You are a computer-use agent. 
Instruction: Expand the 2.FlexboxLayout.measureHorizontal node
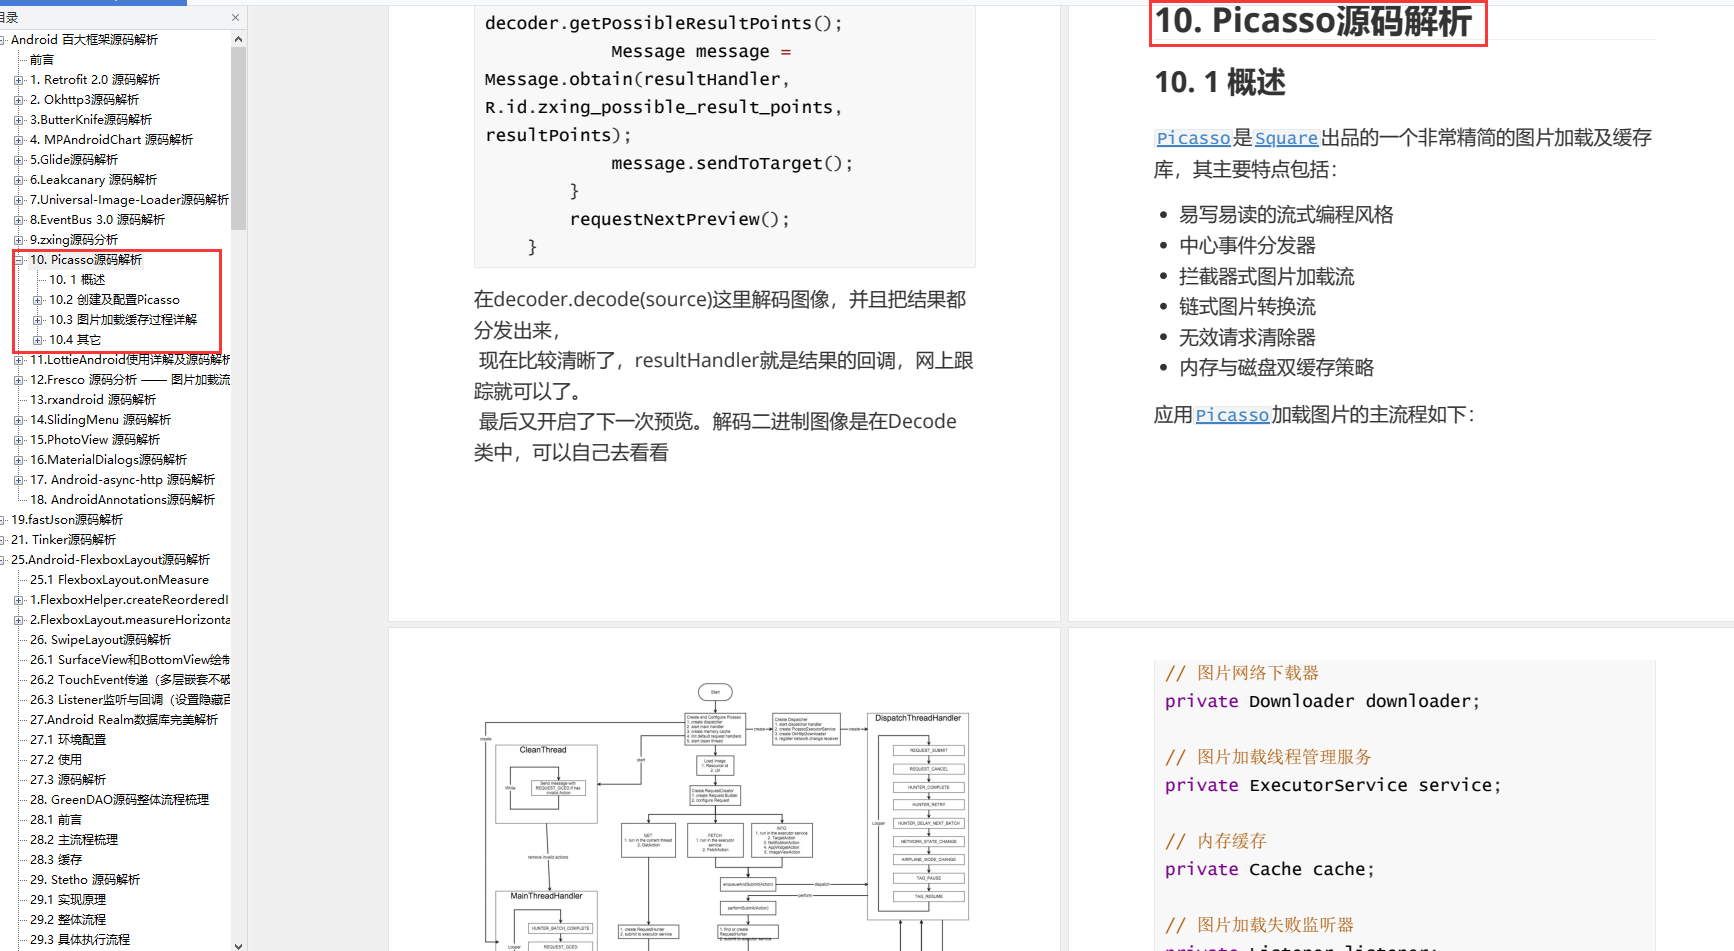coord(18,620)
